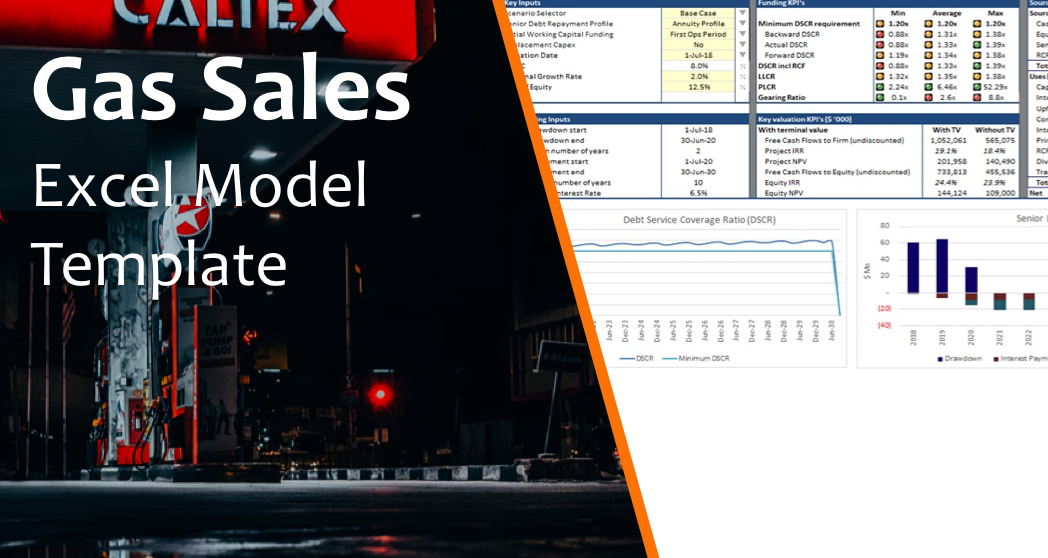Click the With TV column header
The height and width of the screenshot is (558, 1048).
point(946,130)
